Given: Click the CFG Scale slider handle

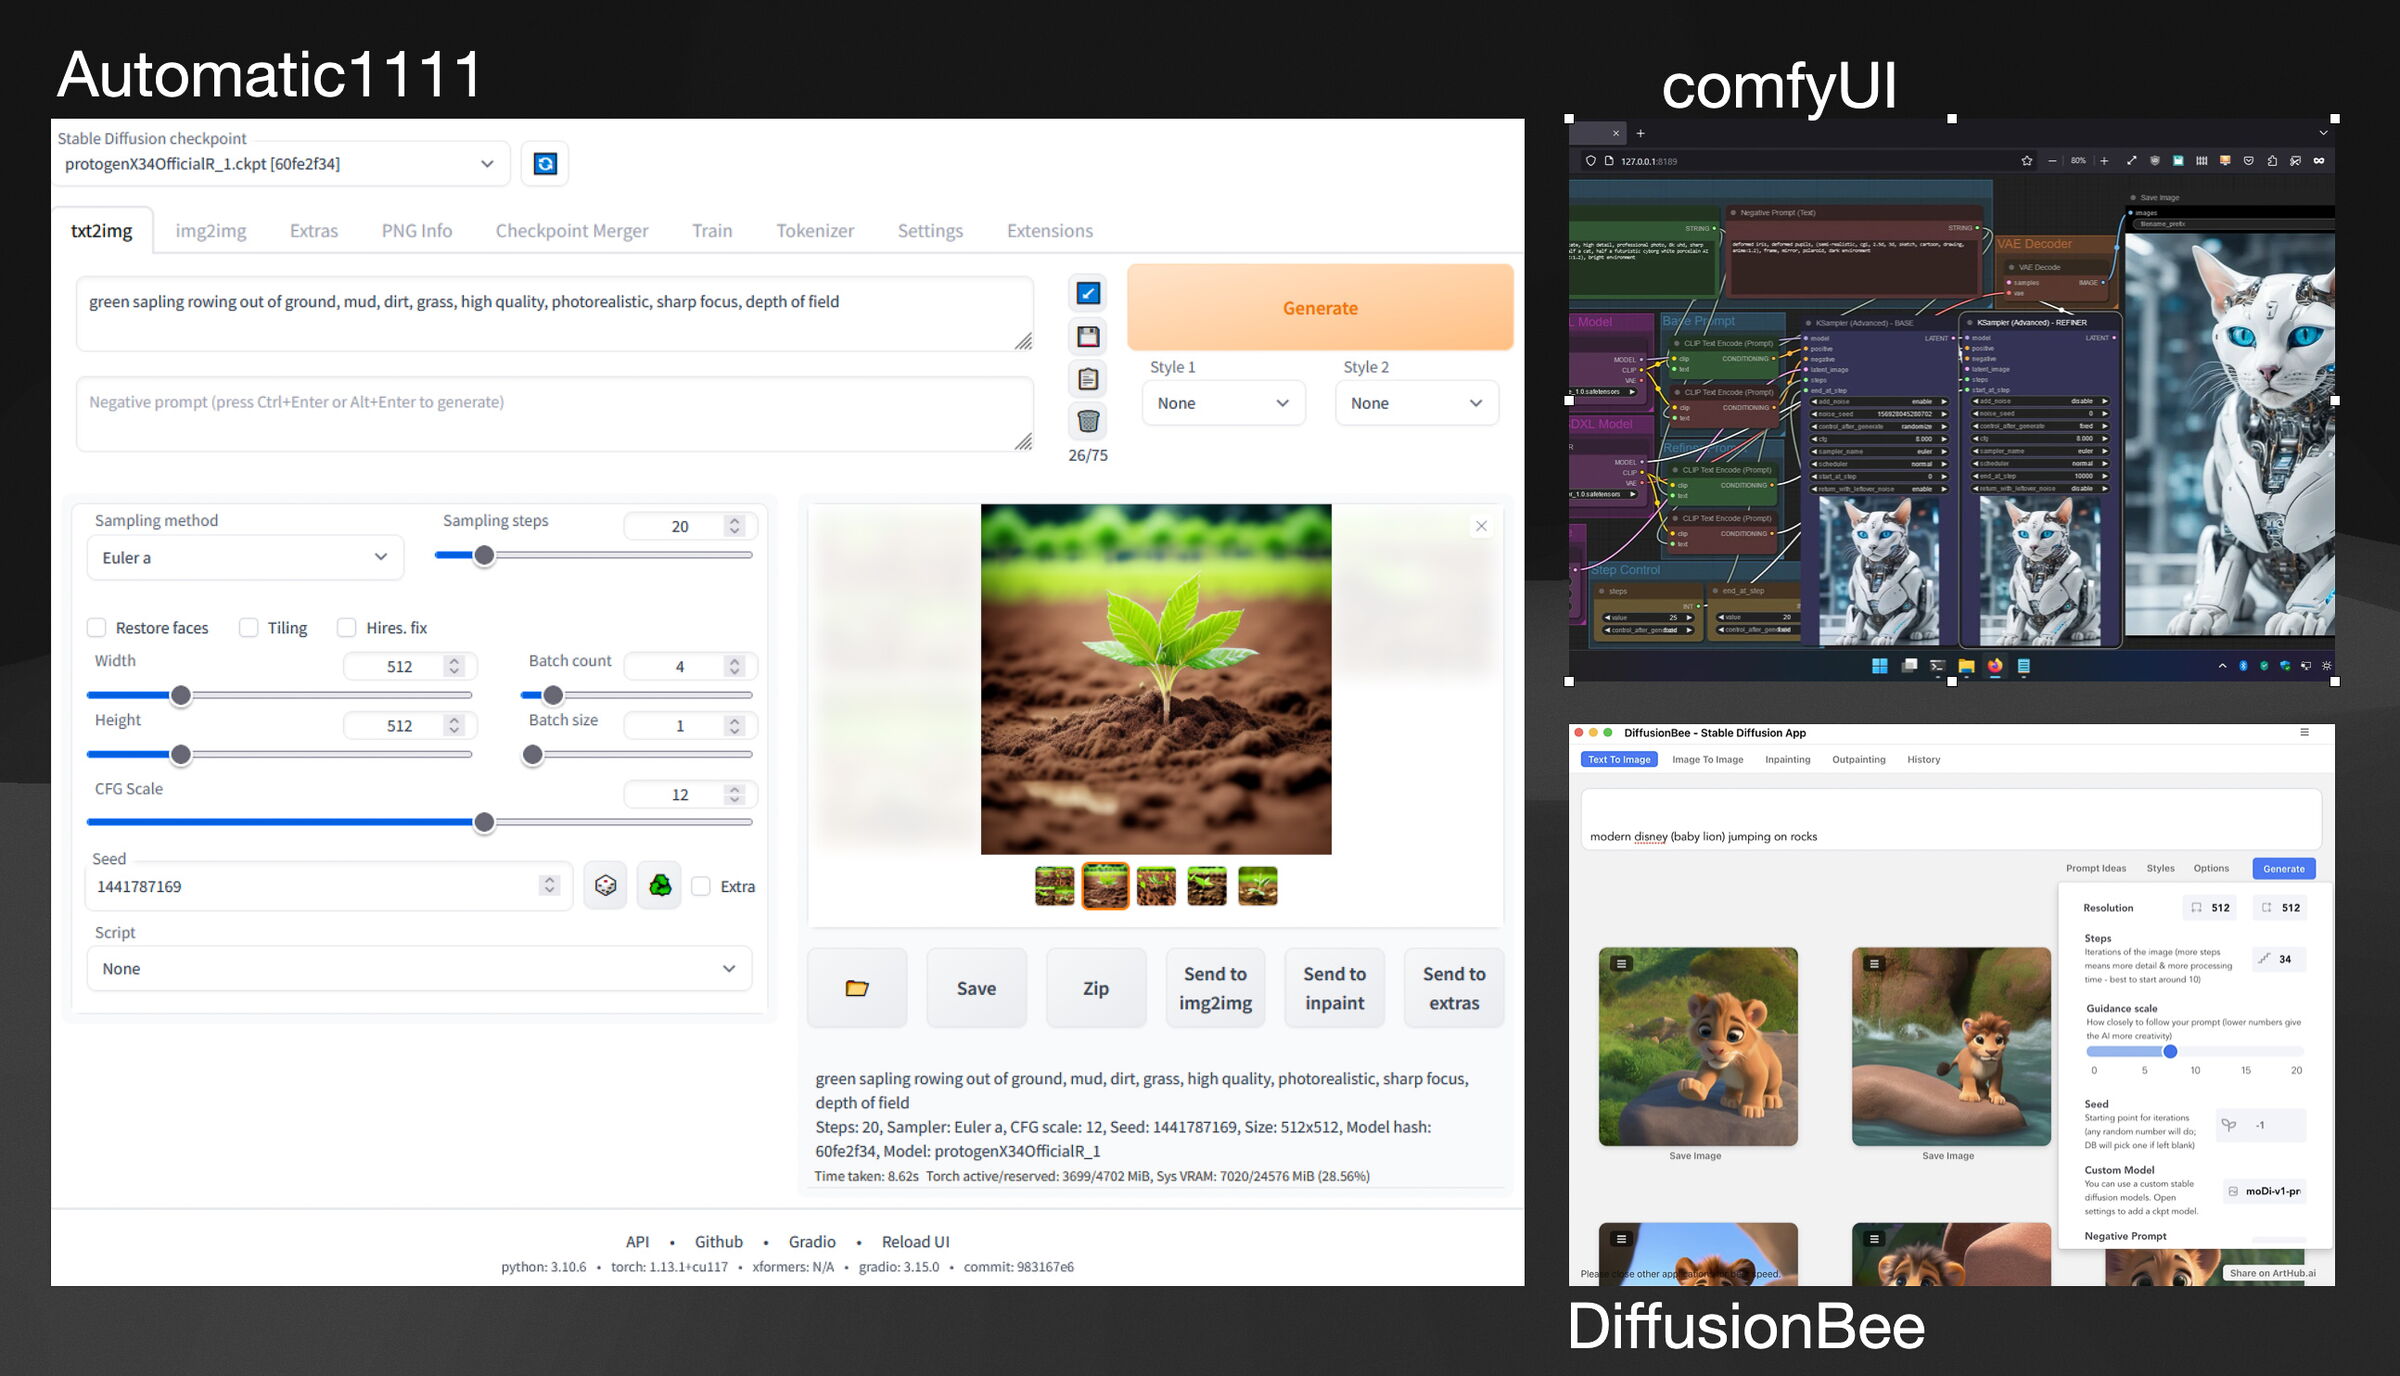Looking at the screenshot, I should pos(484,822).
